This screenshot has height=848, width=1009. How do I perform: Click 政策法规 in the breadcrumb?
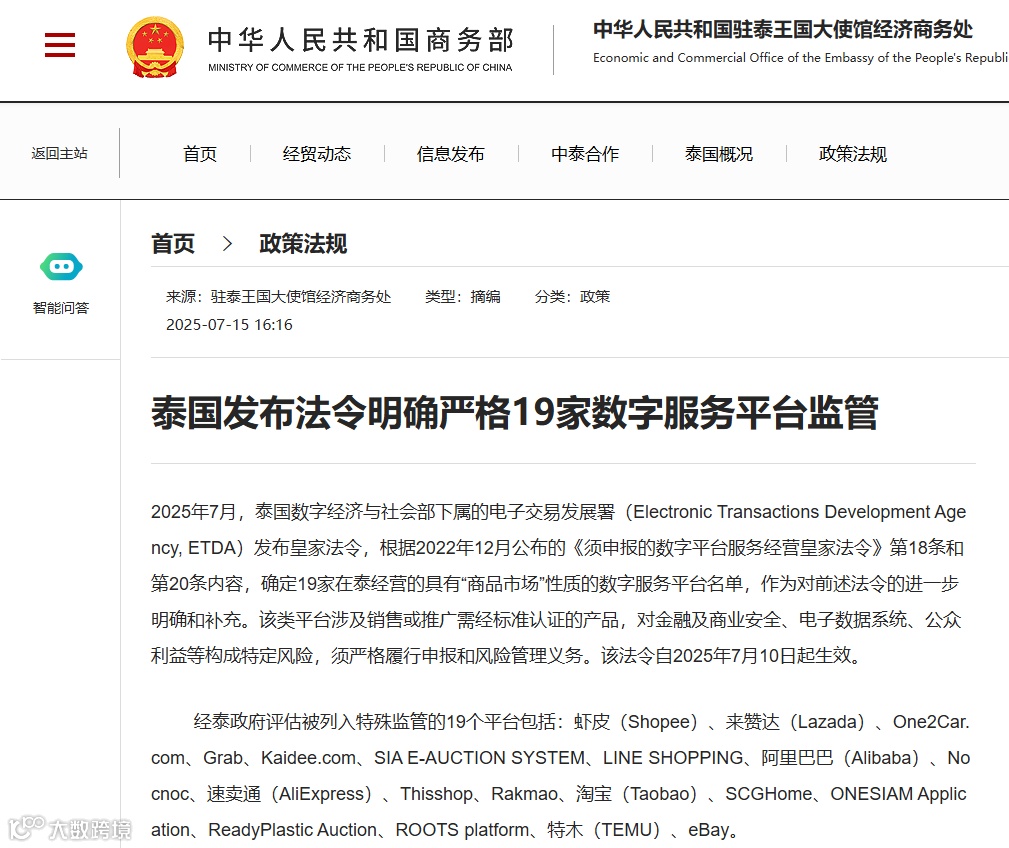pyautogui.click(x=303, y=244)
